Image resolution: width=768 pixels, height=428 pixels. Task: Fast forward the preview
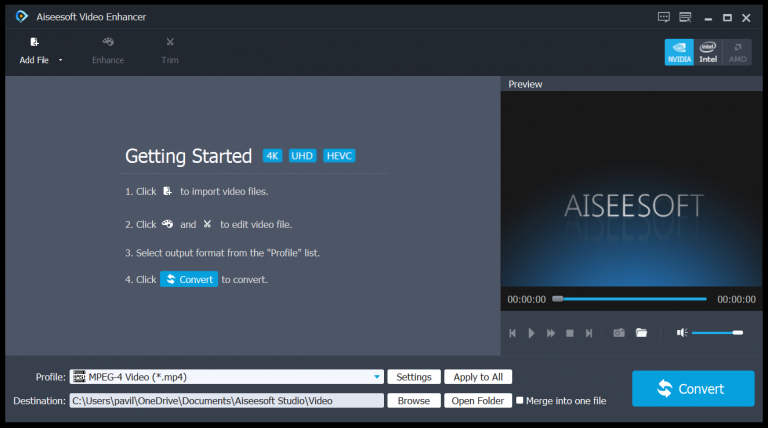click(x=551, y=333)
